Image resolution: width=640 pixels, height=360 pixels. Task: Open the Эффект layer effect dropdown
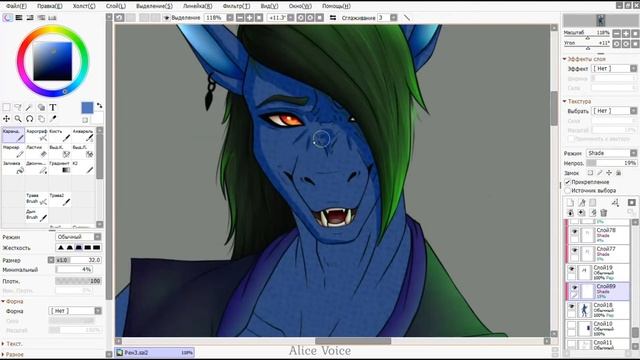point(614,69)
